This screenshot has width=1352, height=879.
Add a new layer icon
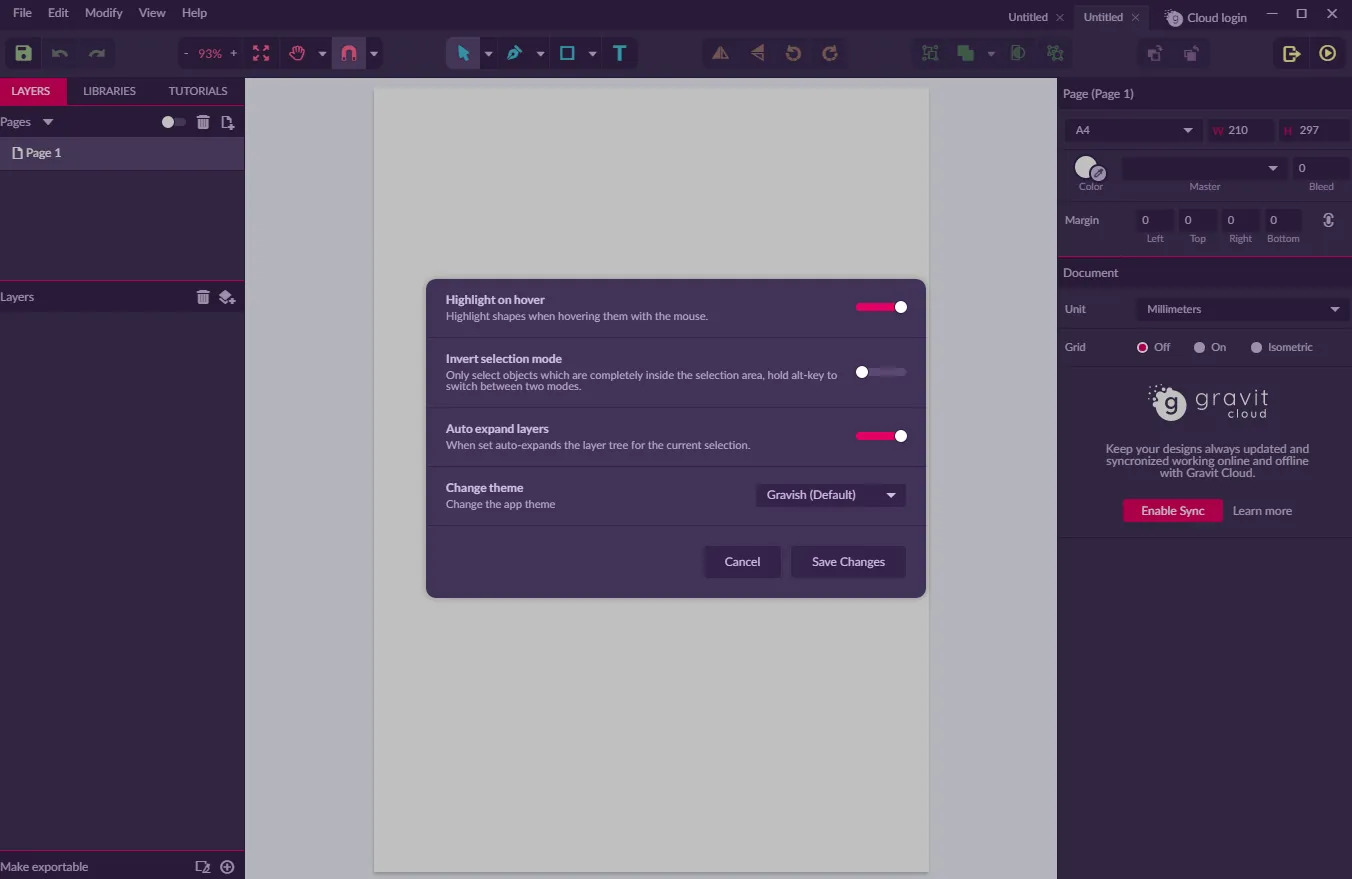tap(227, 297)
